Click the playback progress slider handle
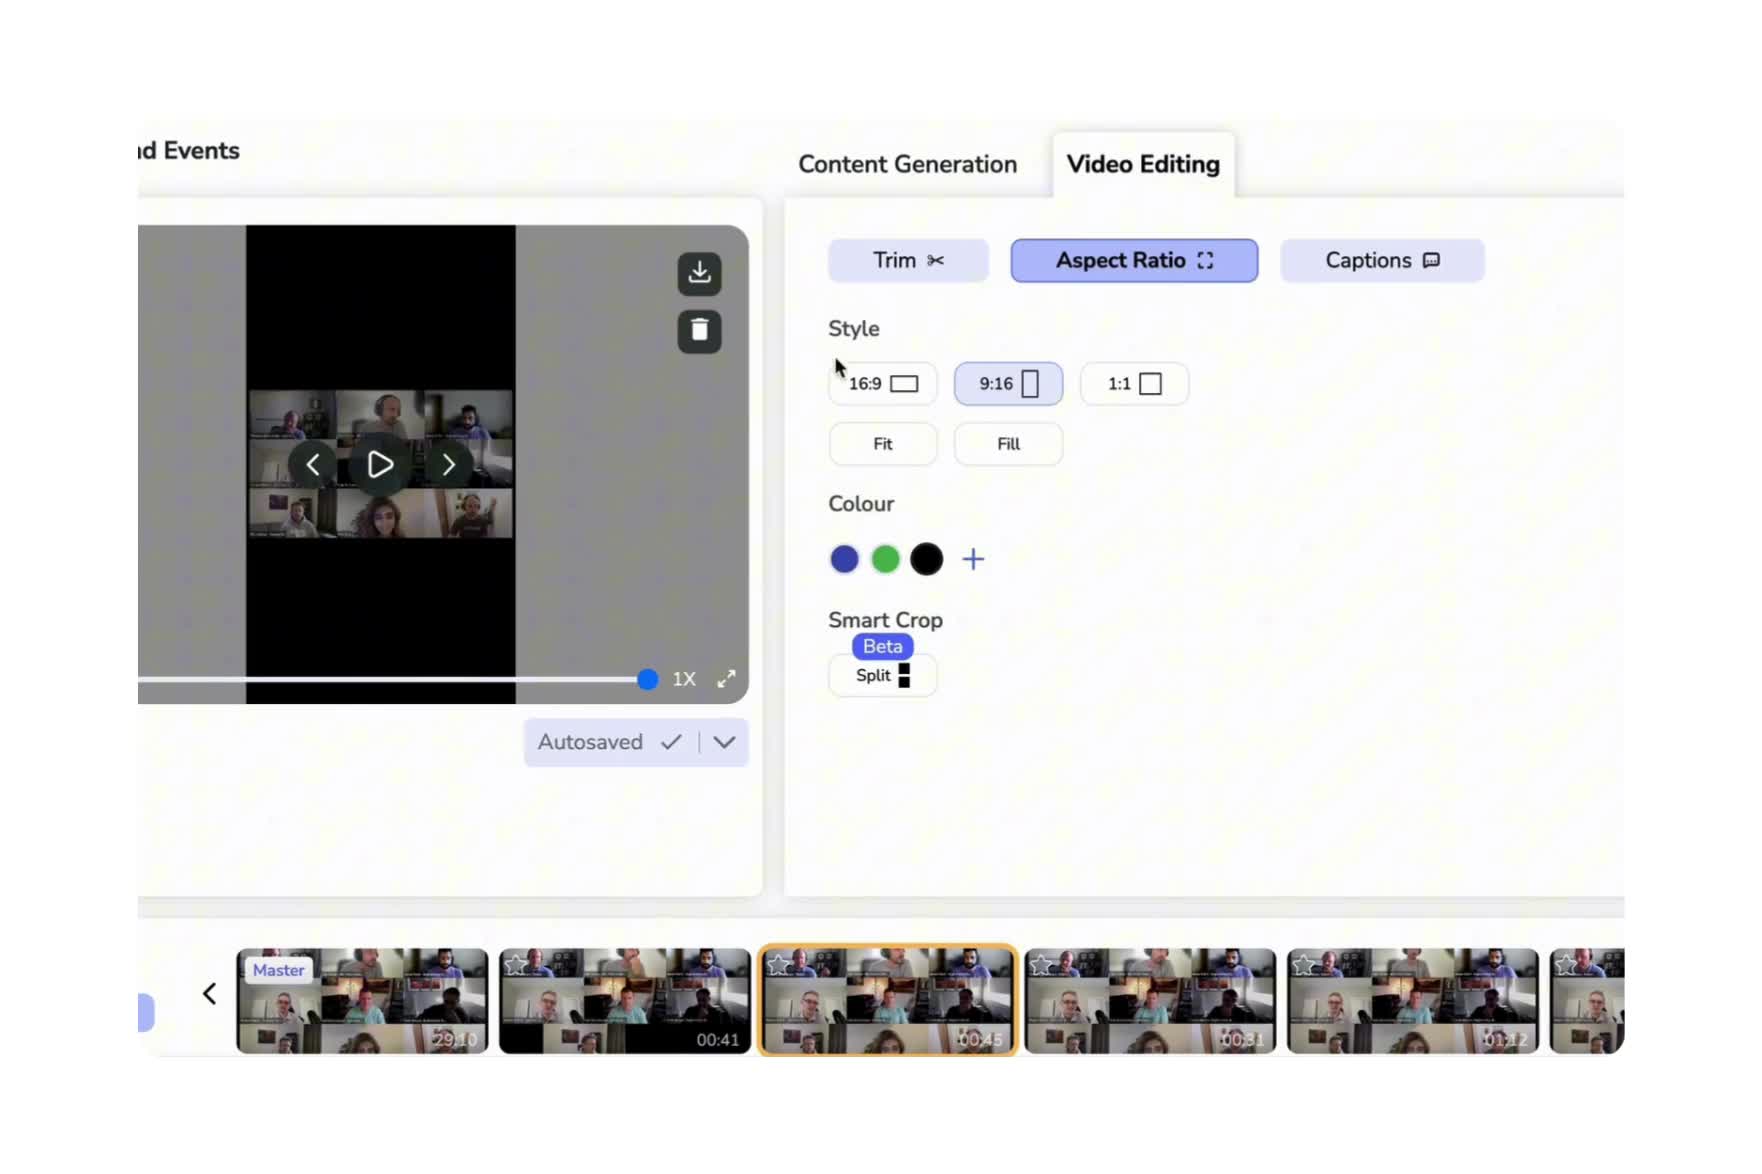The width and height of the screenshot is (1762, 1174). tap(647, 680)
